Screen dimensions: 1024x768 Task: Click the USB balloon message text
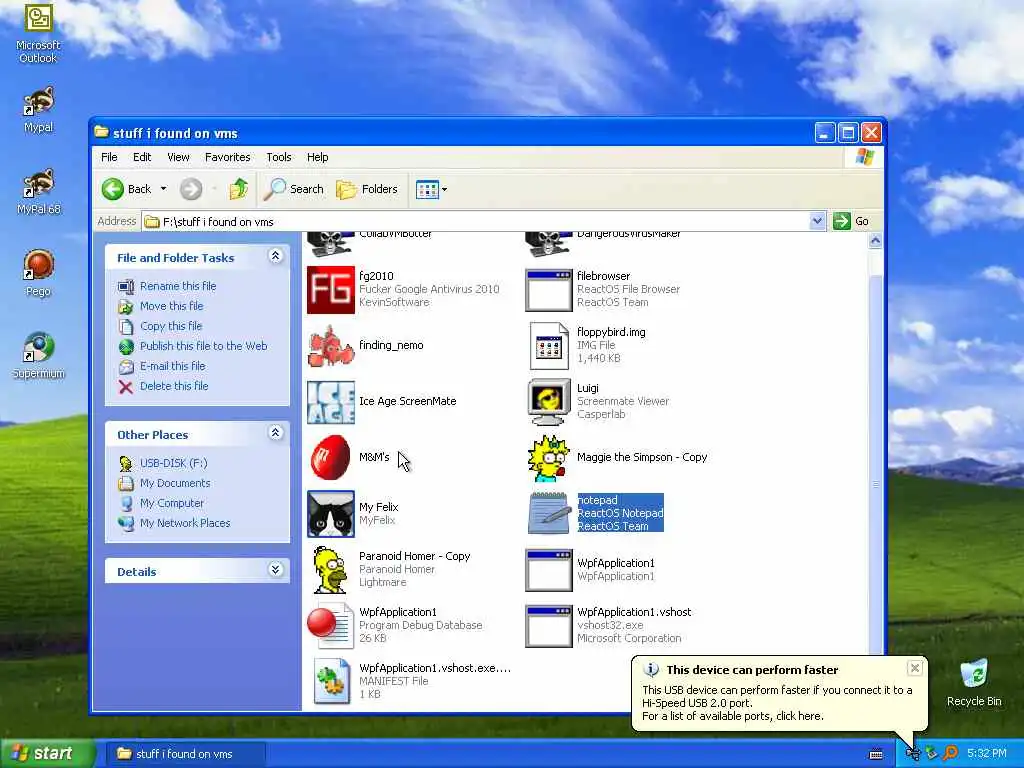[x=777, y=703]
